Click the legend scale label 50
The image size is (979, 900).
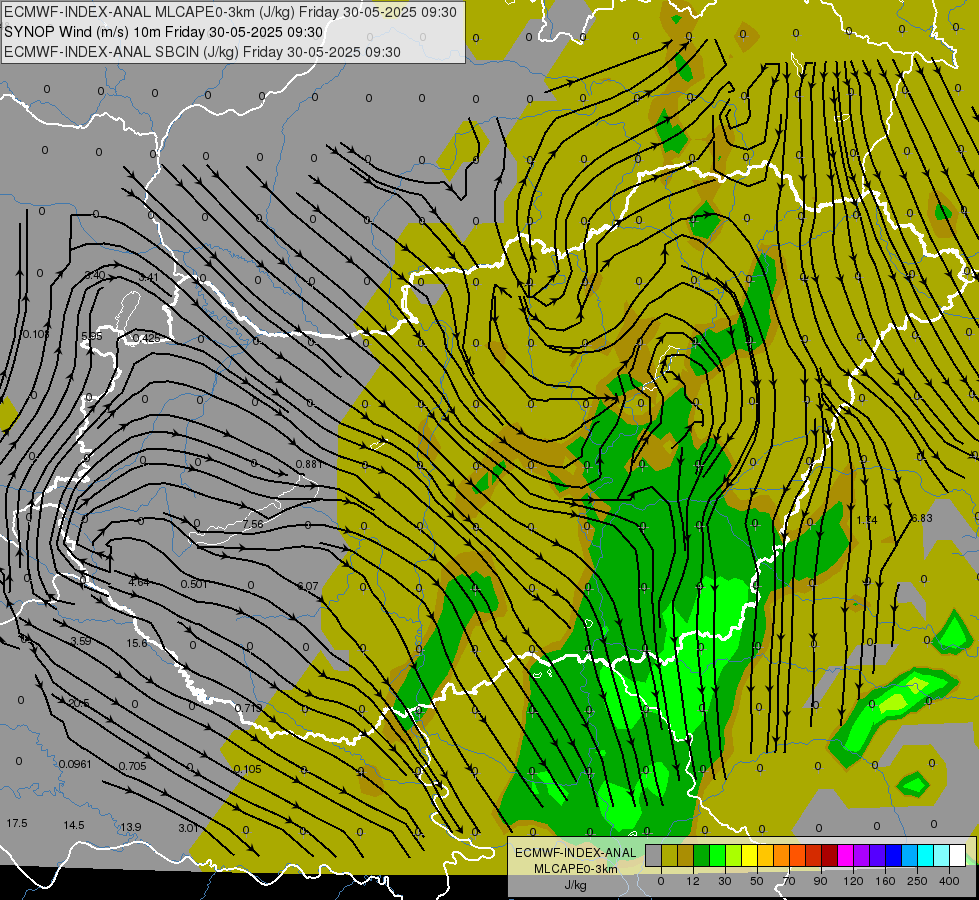click(757, 881)
